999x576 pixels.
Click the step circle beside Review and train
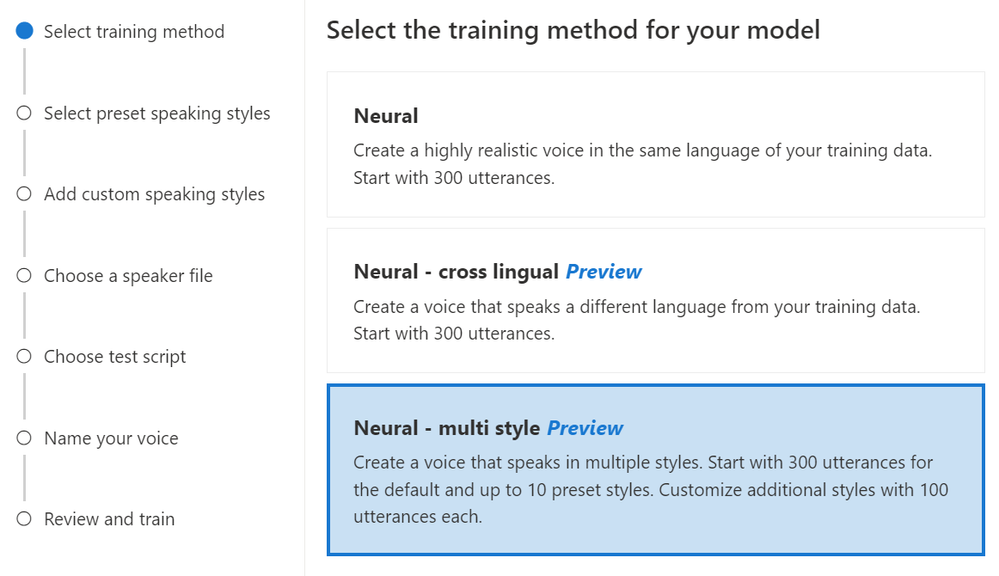(x=24, y=519)
